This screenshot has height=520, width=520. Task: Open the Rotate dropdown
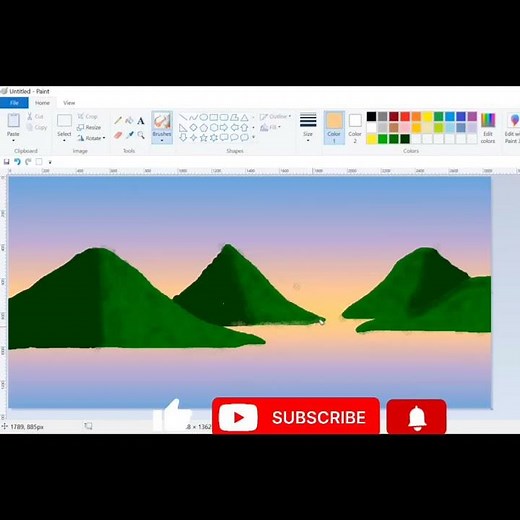pos(91,138)
